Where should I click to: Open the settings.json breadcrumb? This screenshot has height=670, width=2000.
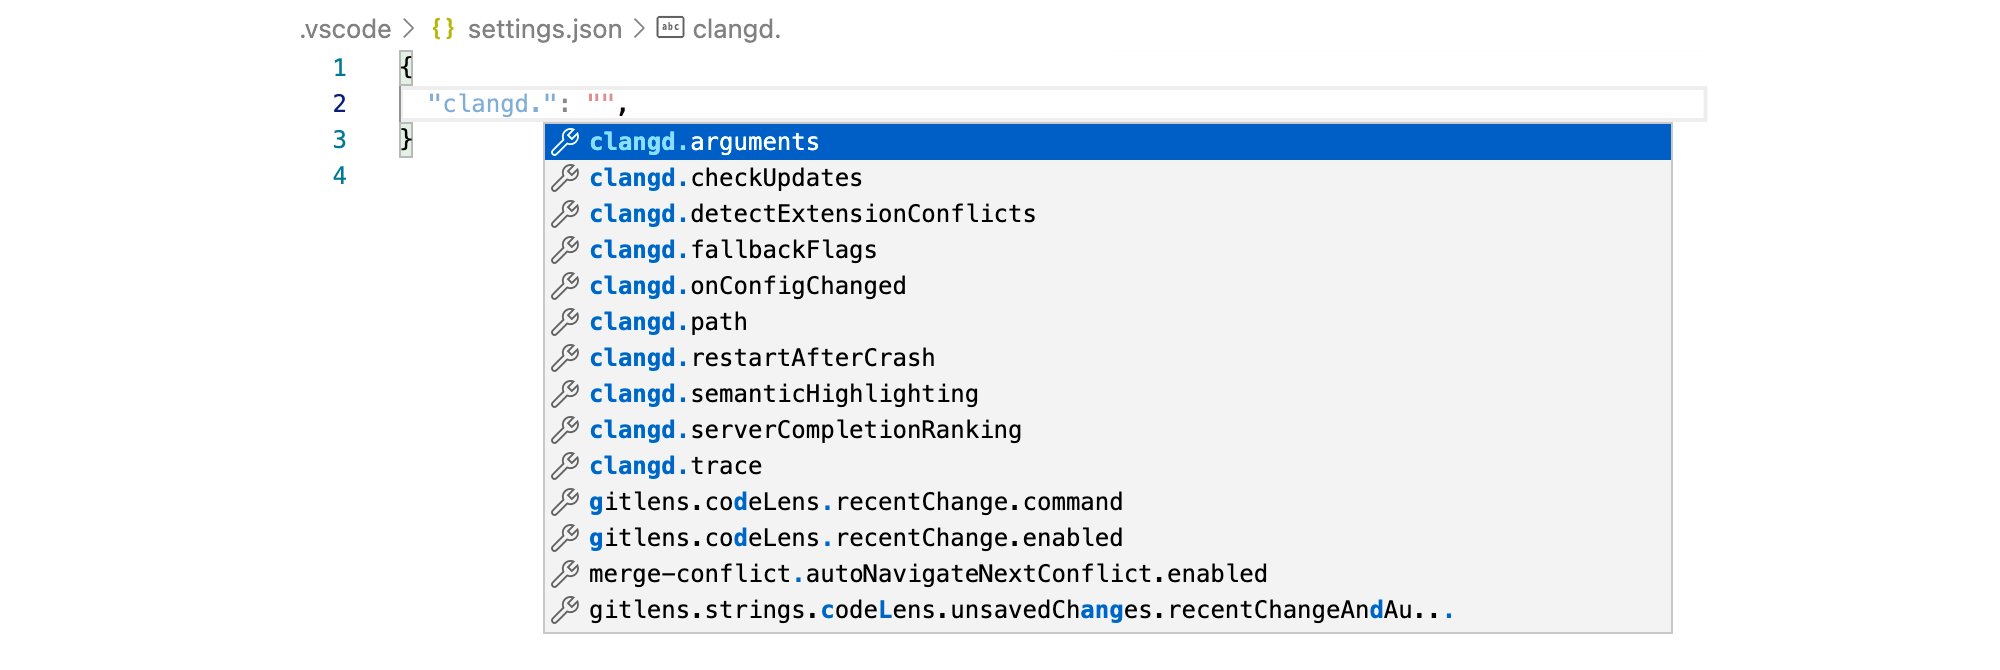[545, 29]
